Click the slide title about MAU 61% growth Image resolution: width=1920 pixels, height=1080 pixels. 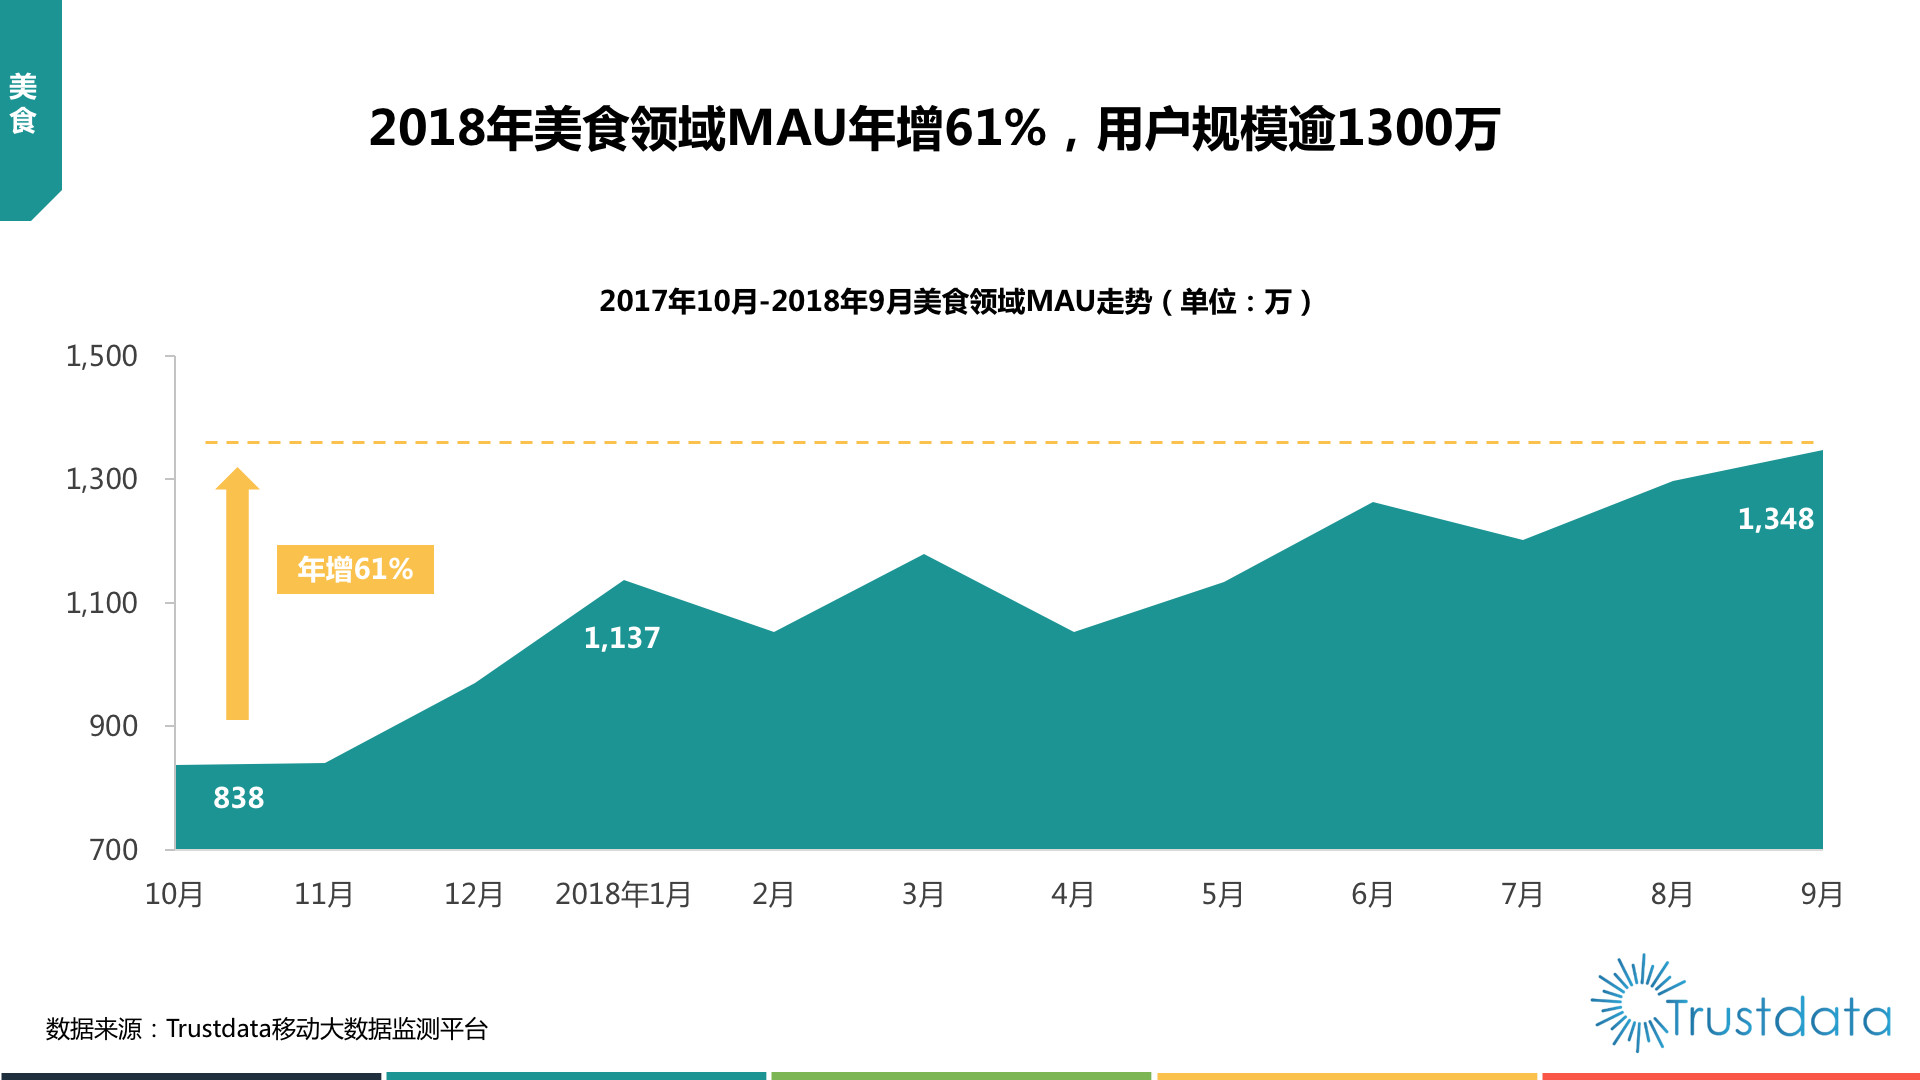click(x=934, y=129)
